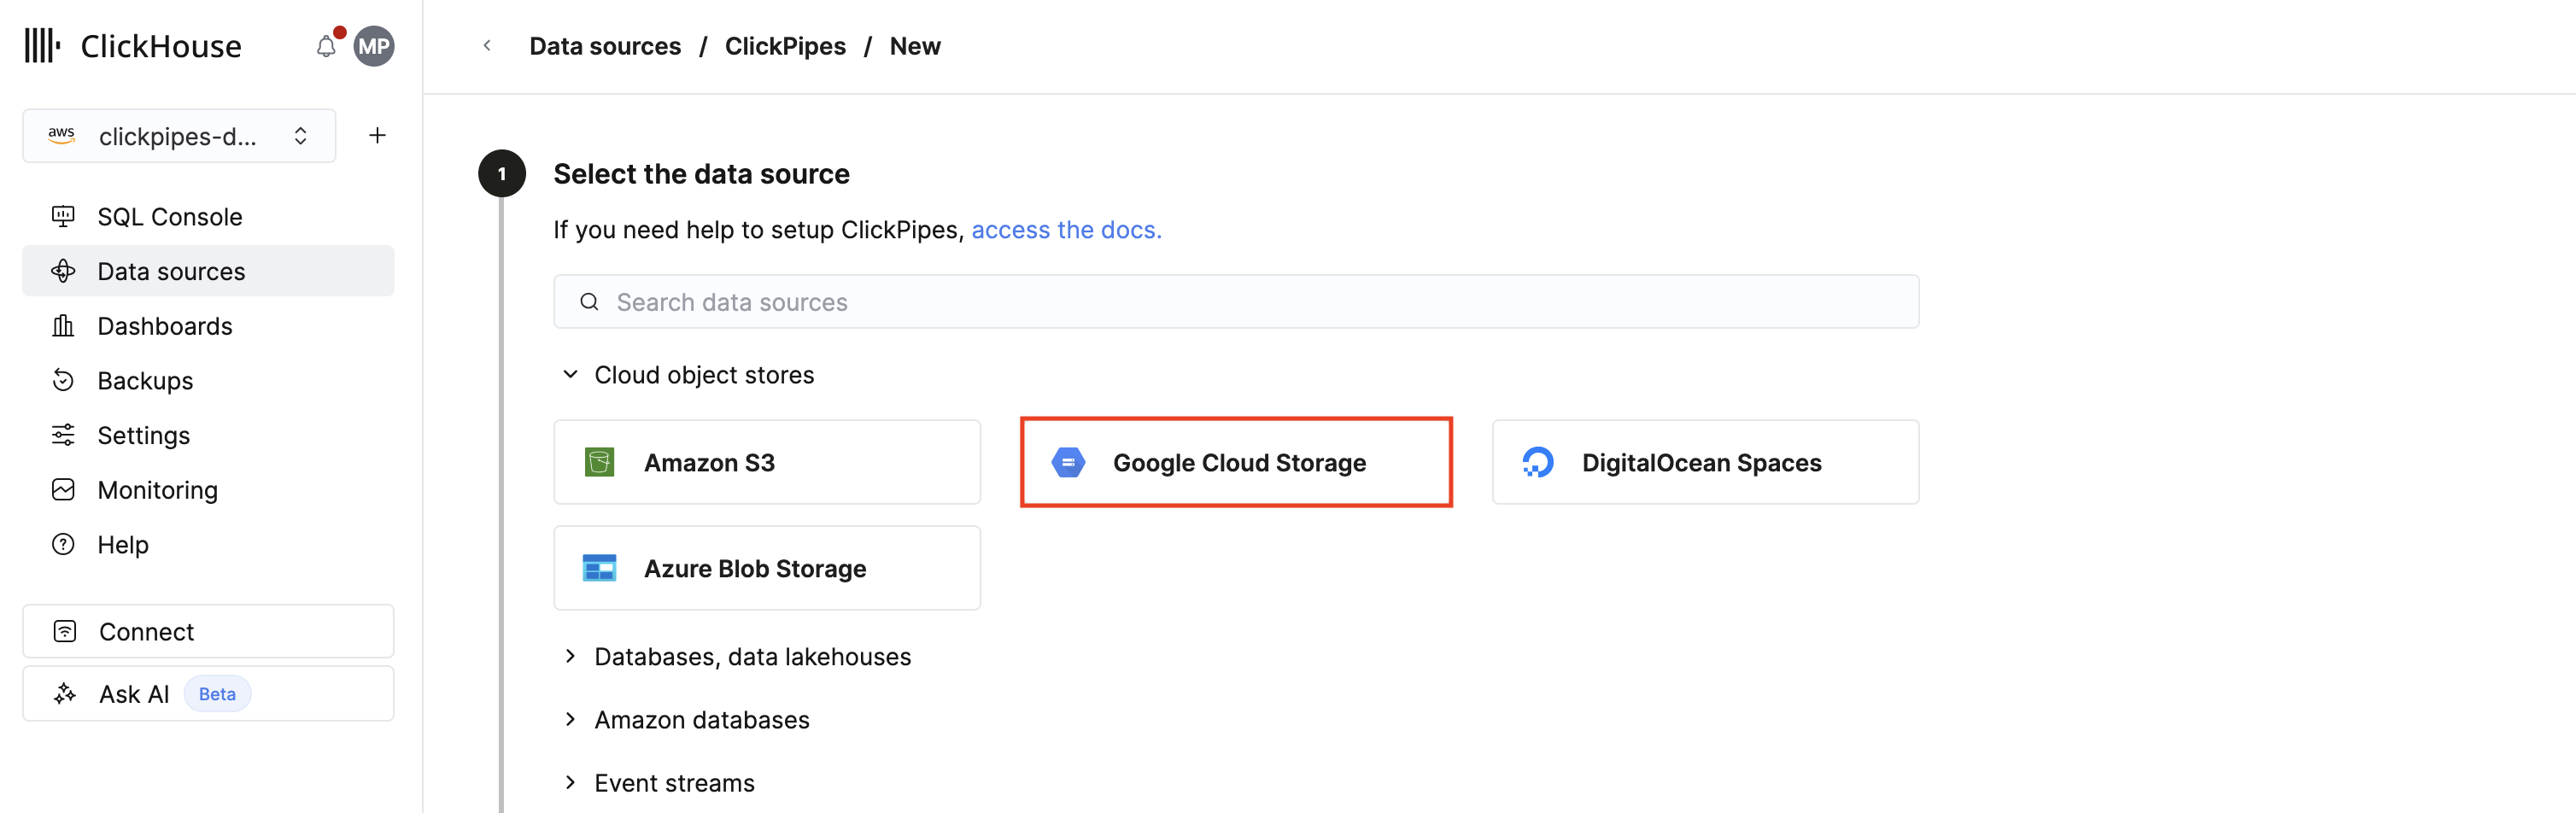Image resolution: width=2576 pixels, height=813 pixels.
Task: Click the ClickHouse logo
Action: (133, 46)
